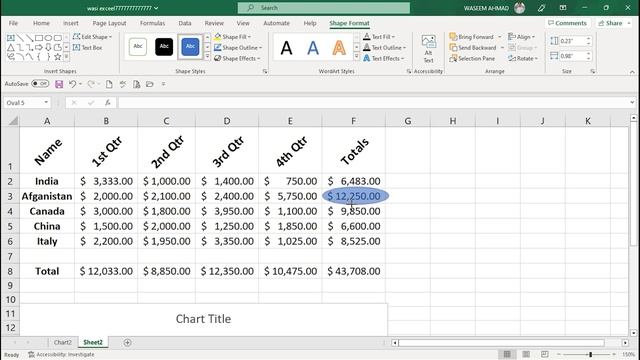Click the blue oval shape over $12,250.00

click(x=356, y=196)
